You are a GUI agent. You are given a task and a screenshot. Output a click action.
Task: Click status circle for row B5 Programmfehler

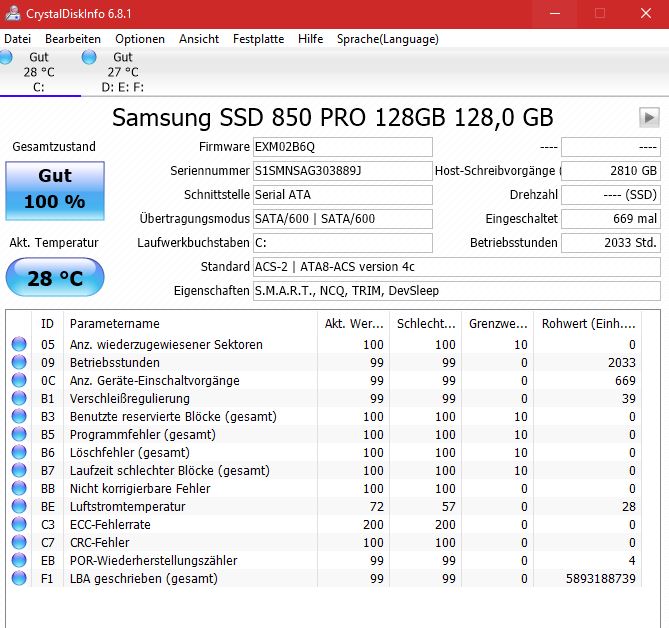(x=19, y=434)
